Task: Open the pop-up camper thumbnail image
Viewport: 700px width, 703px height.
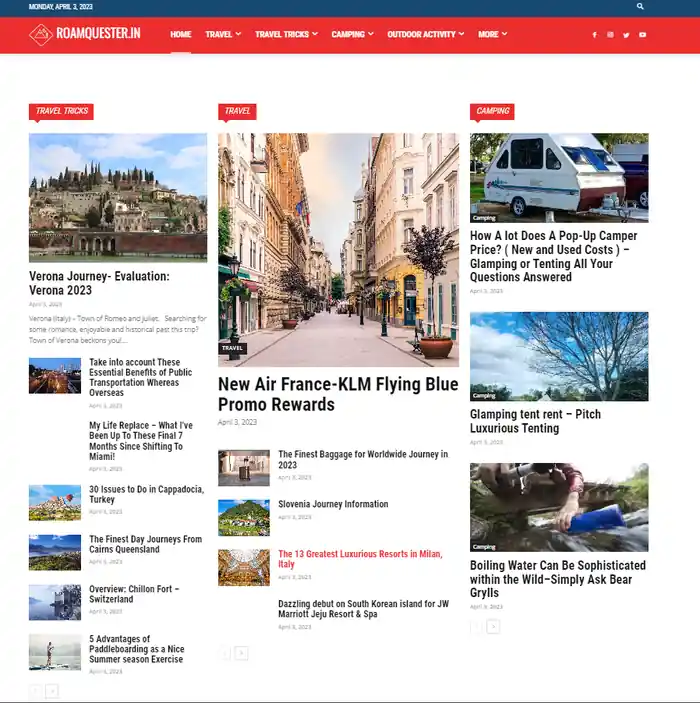Action: [x=559, y=178]
